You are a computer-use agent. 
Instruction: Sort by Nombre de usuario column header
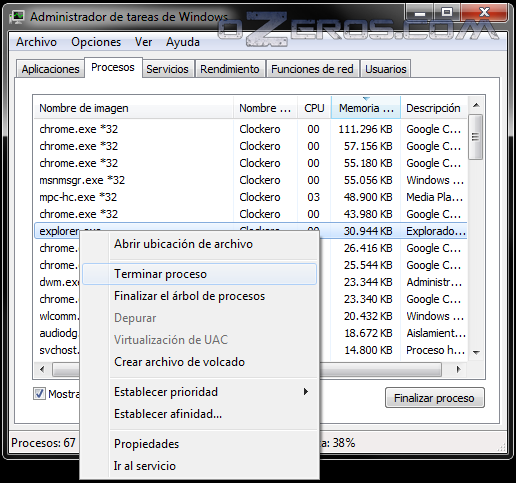pos(265,108)
